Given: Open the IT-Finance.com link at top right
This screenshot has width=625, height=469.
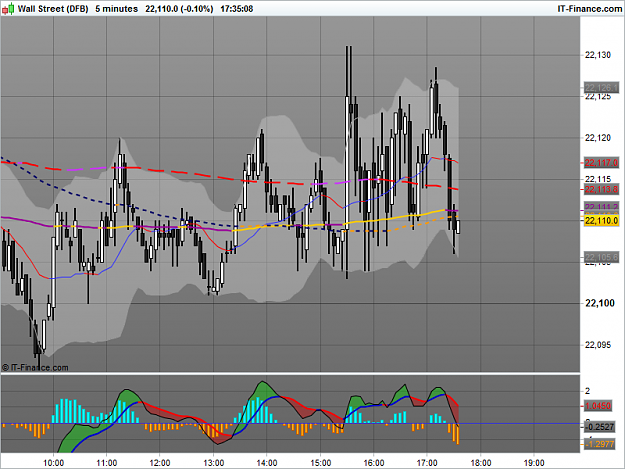Looking at the screenshot, I should [590, 9].
